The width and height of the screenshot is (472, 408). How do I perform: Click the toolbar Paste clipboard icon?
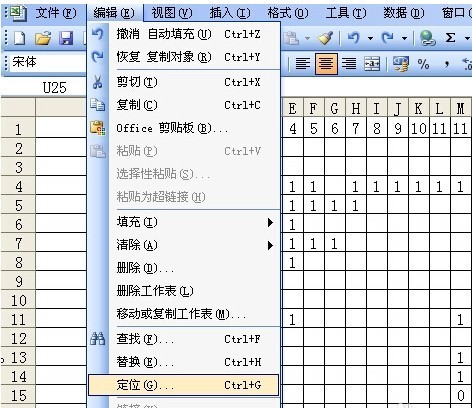[x=291, y=38]
